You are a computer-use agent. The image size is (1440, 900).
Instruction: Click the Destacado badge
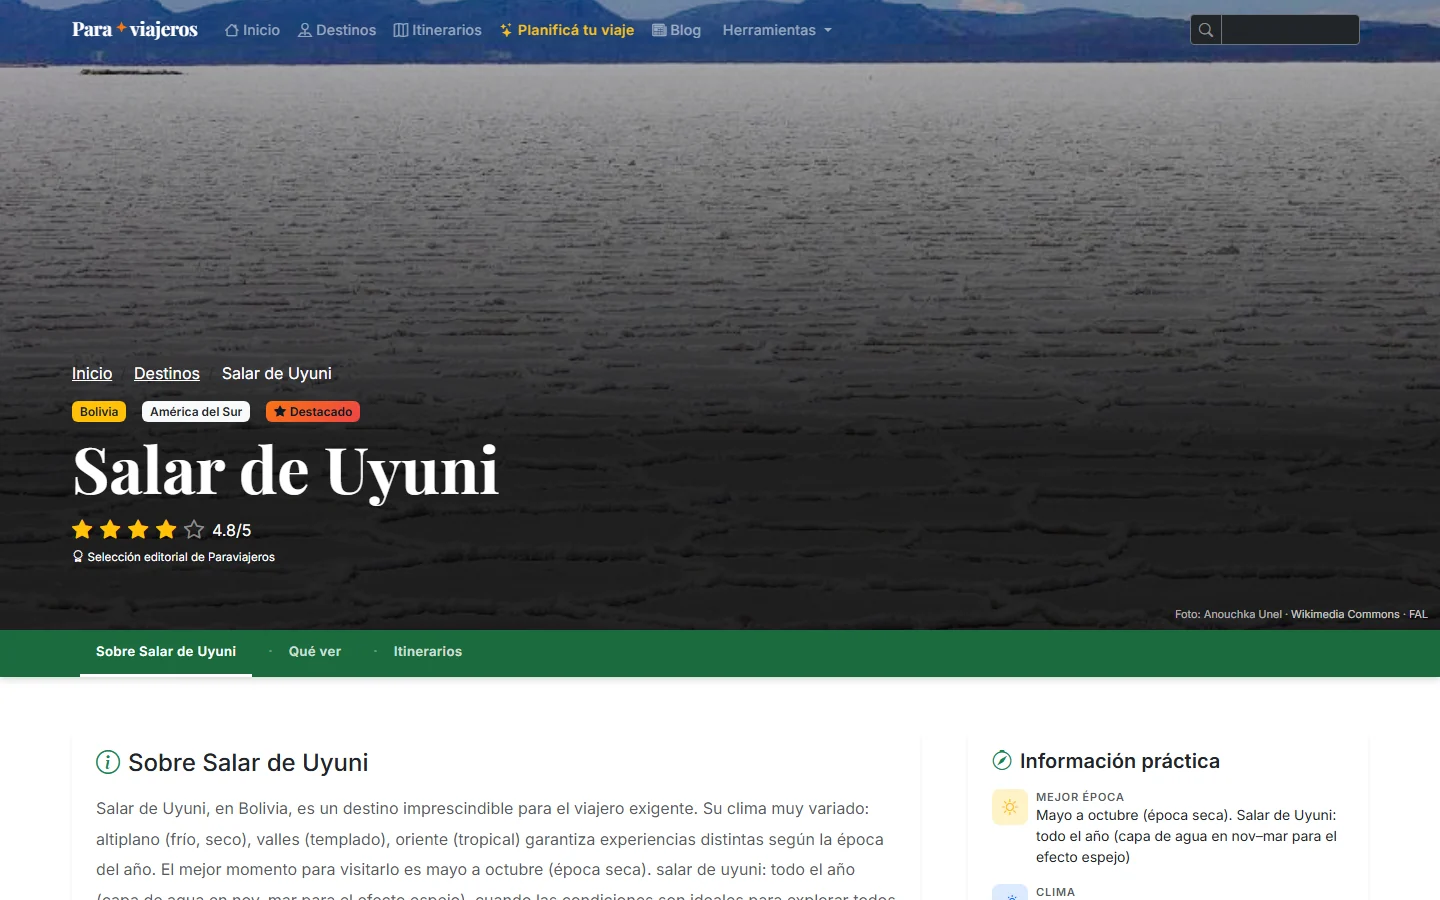click(x=313, y=412)
